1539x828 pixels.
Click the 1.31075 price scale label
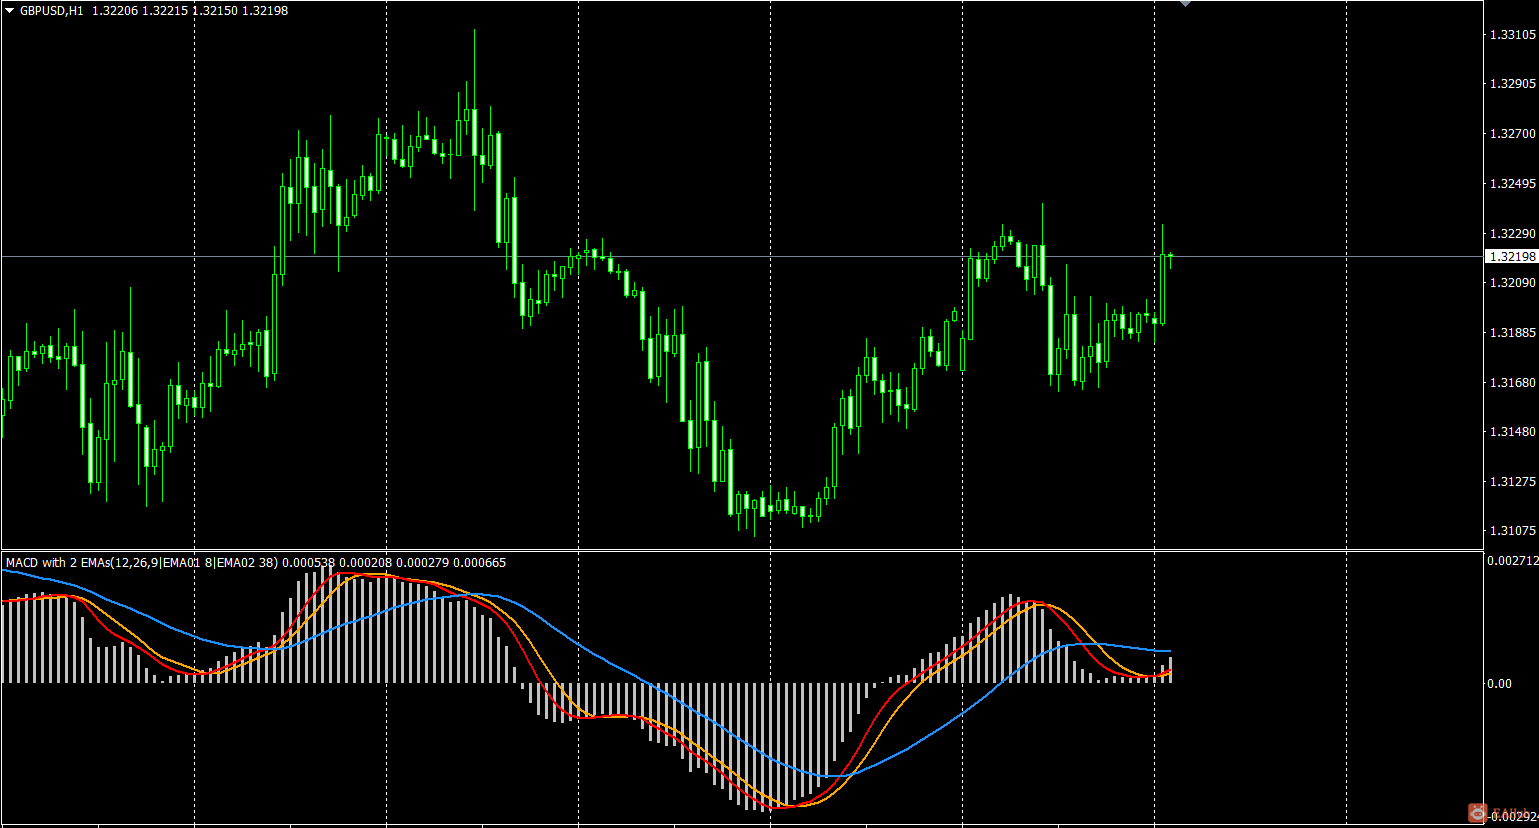1512,531
